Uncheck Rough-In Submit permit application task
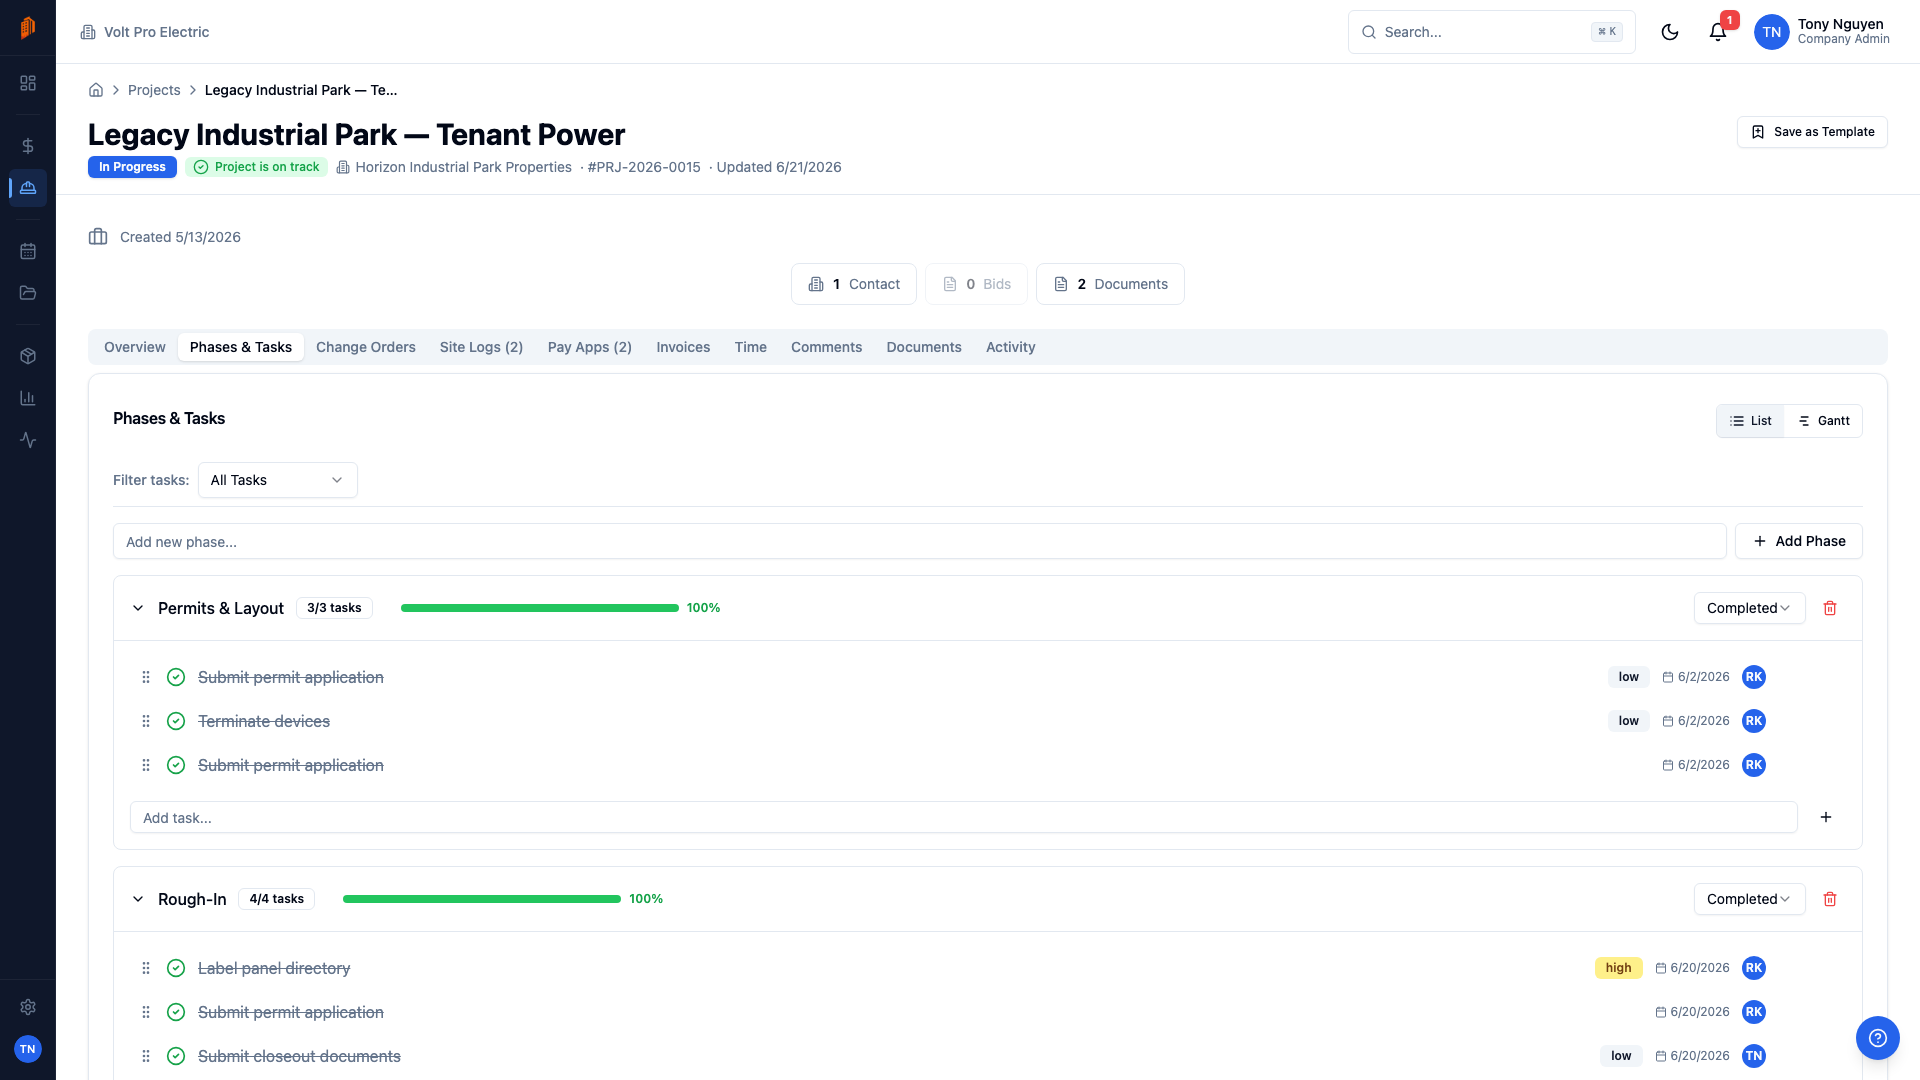 (x=176, y=1012)
